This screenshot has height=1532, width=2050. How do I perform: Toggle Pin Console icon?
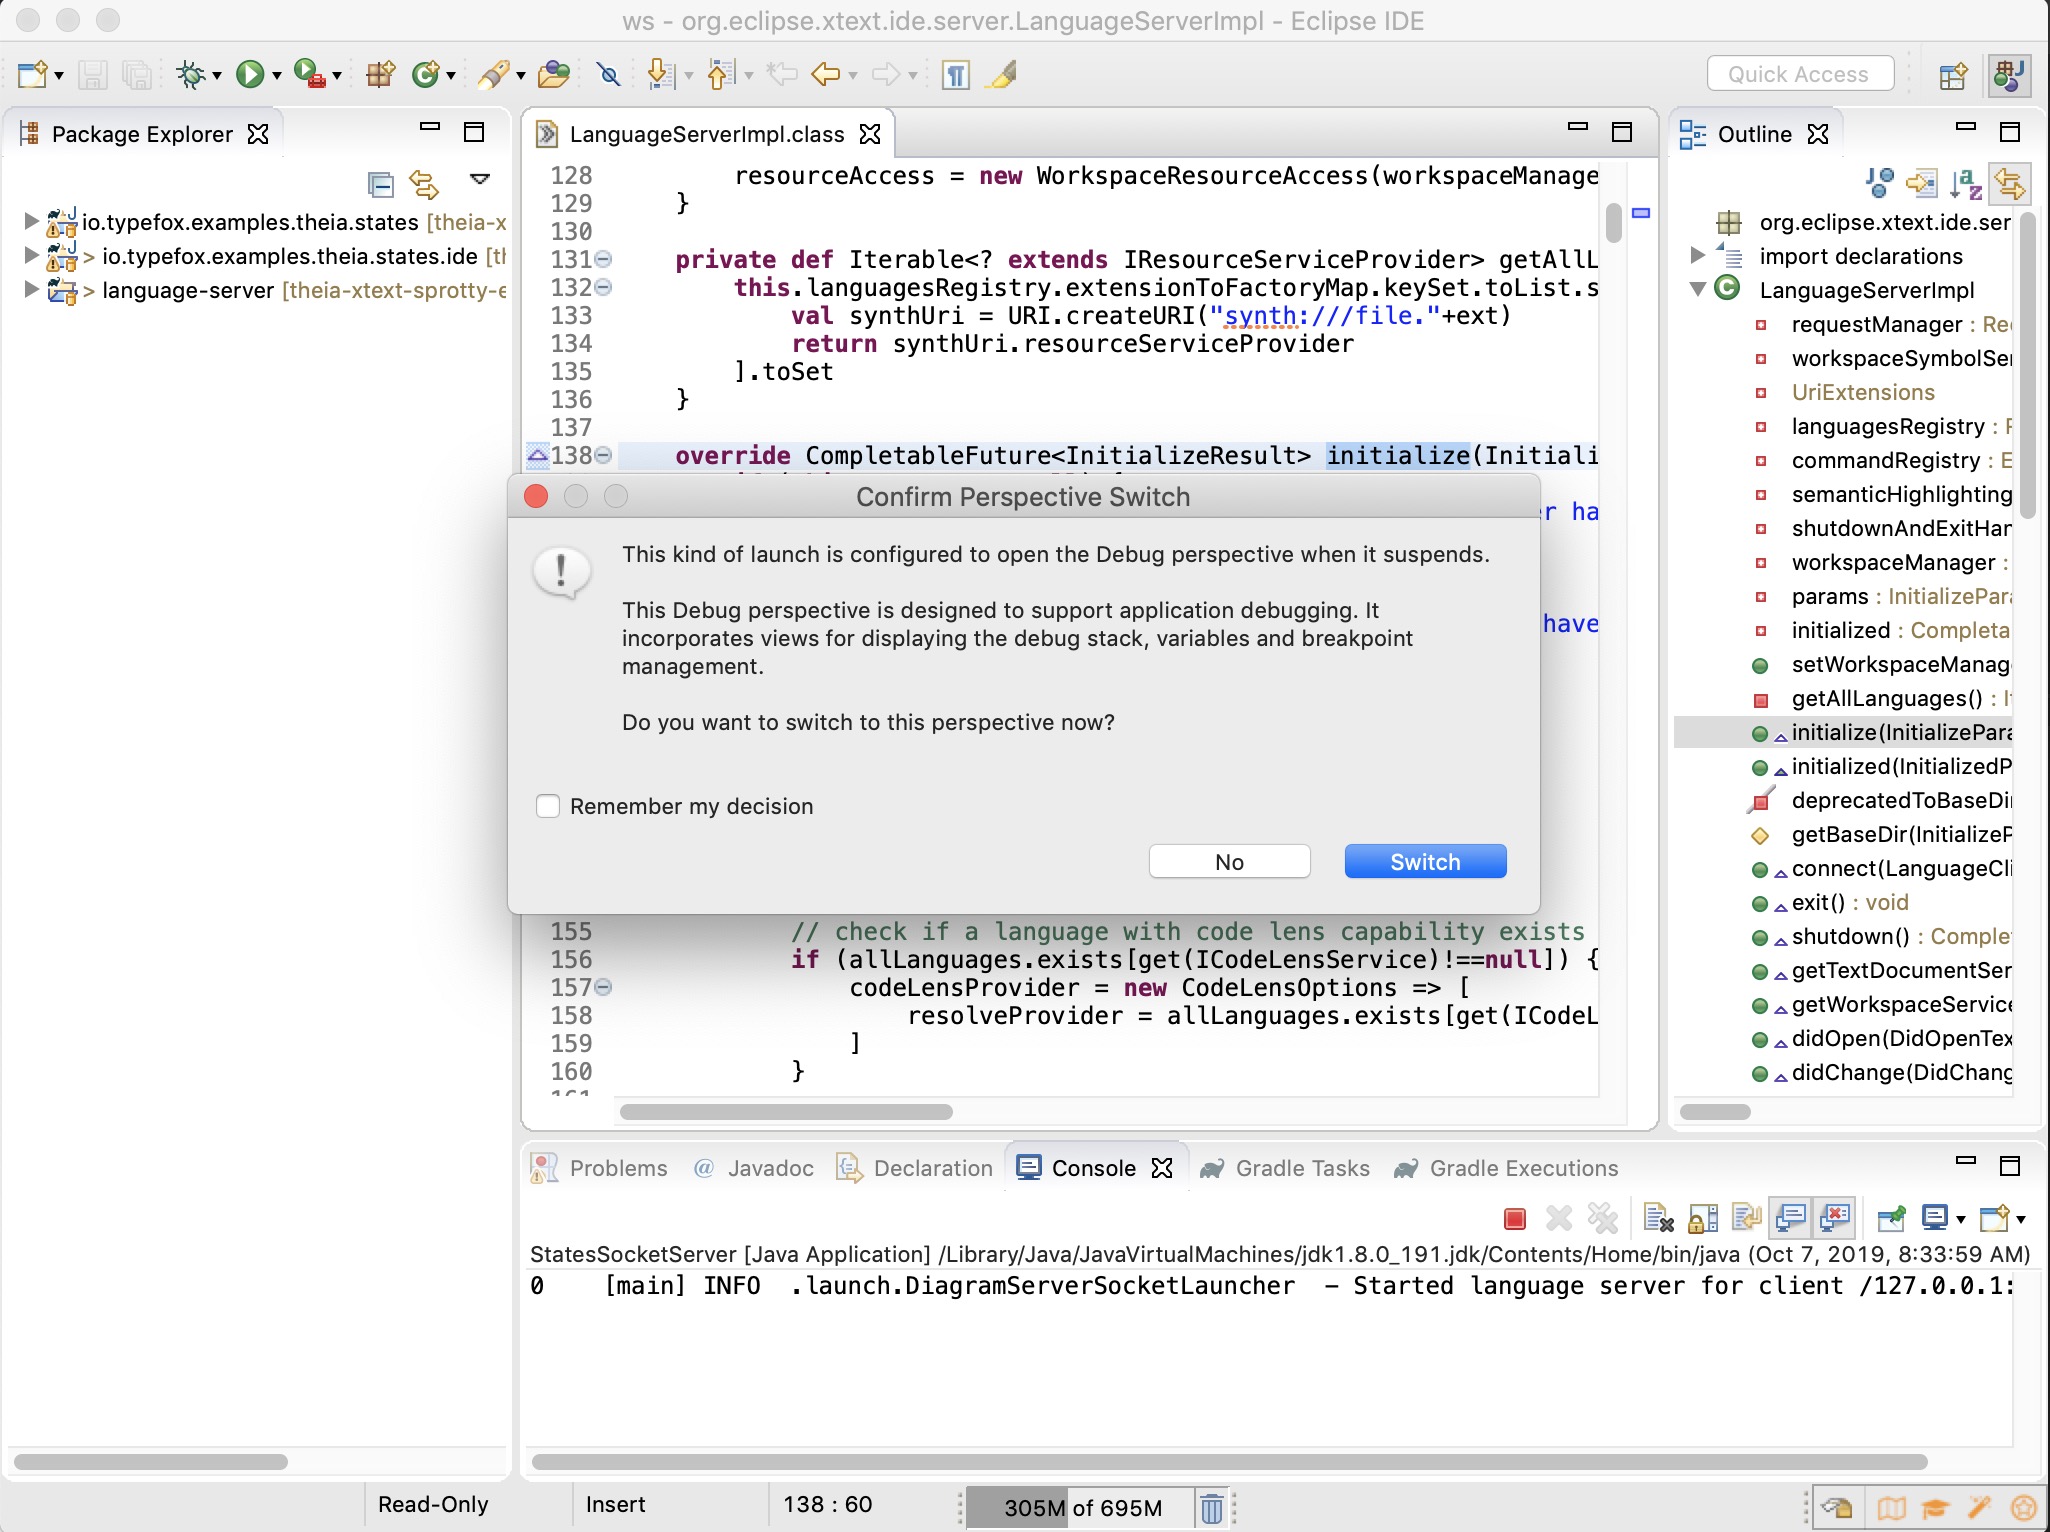[1891, 1218]
